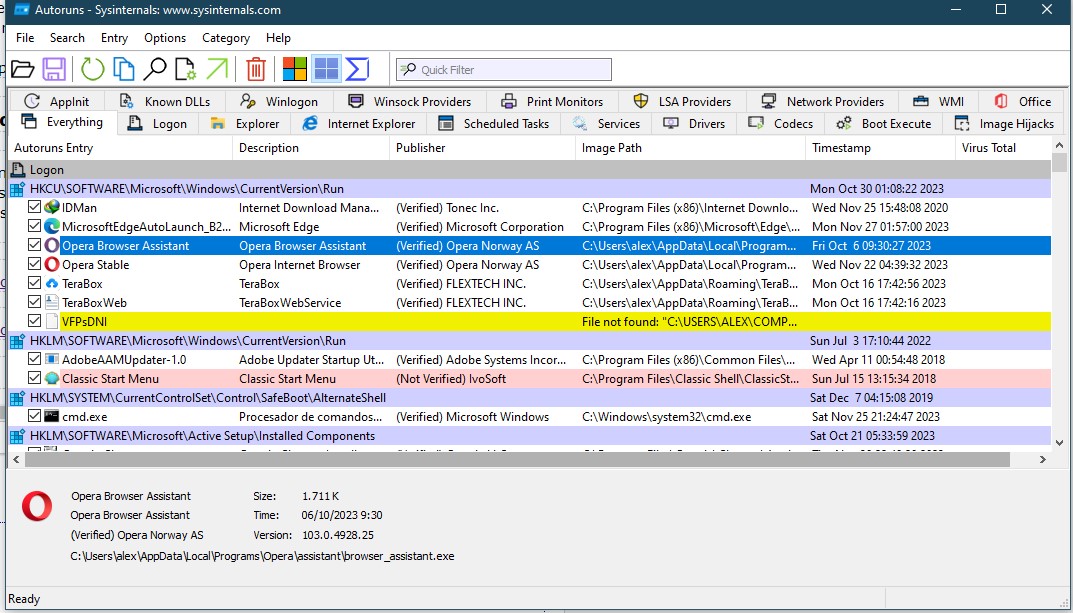The image size is (1073, 613).
Task: Click the vertical scrollbar down arrow
Action: [x=1059, y=443]
